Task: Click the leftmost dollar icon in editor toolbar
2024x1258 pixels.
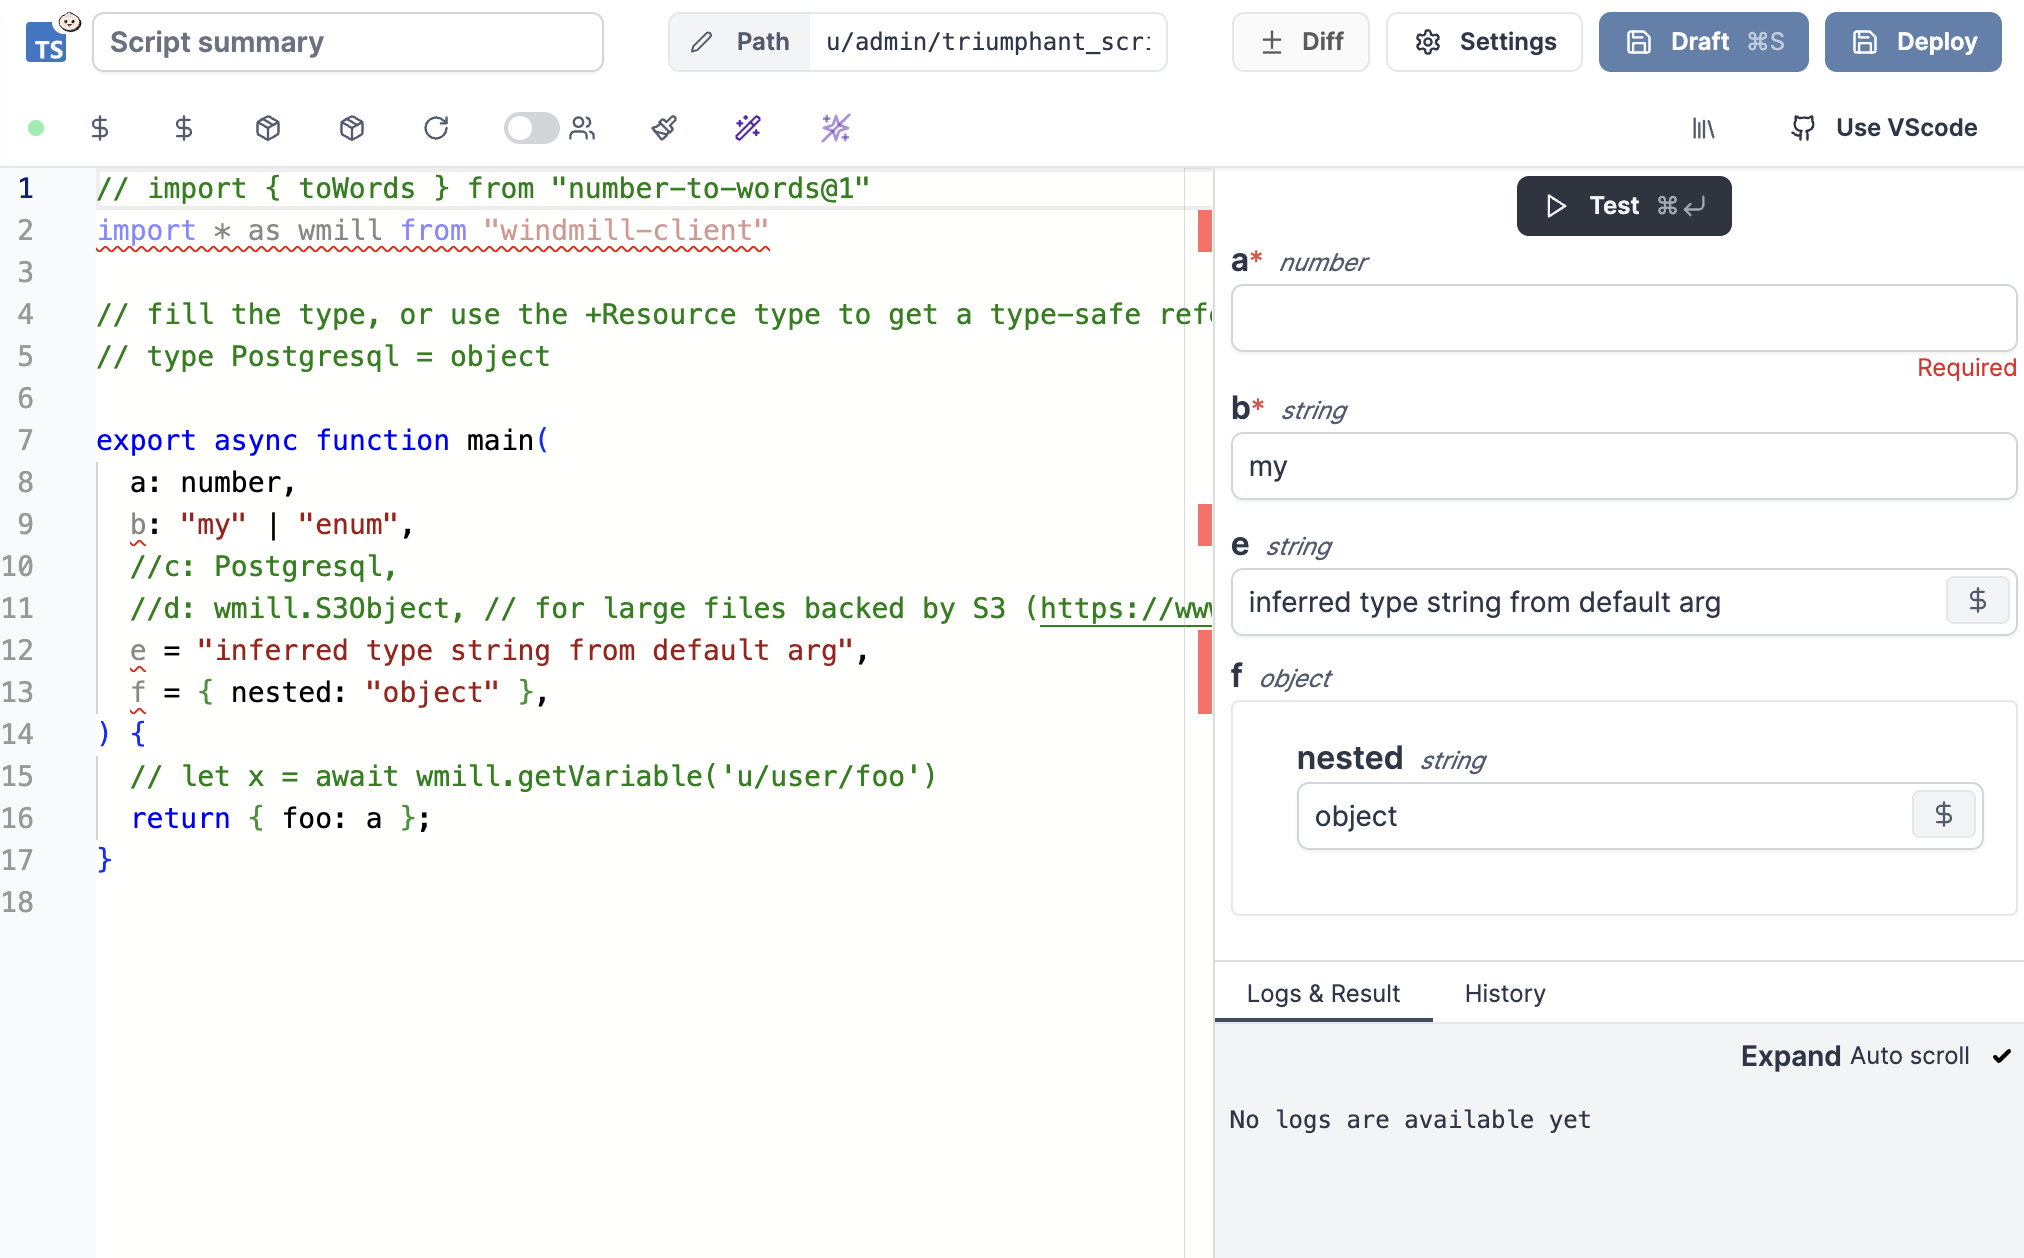Action: (x=100, y=128)
